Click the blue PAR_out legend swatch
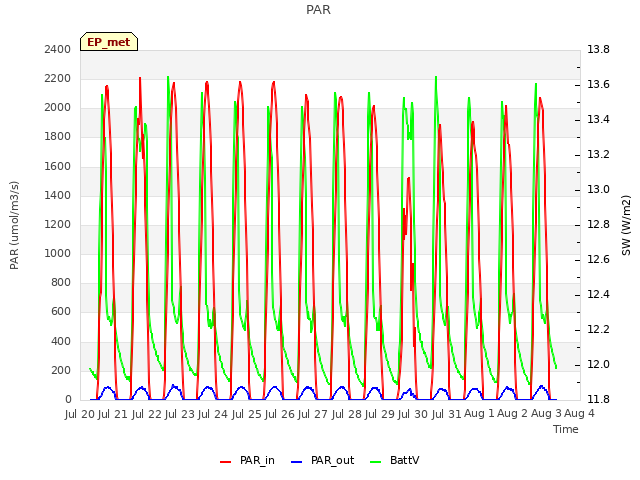This screenshot has height=480, width=640. pyautogui.click(x=297, y=462)
